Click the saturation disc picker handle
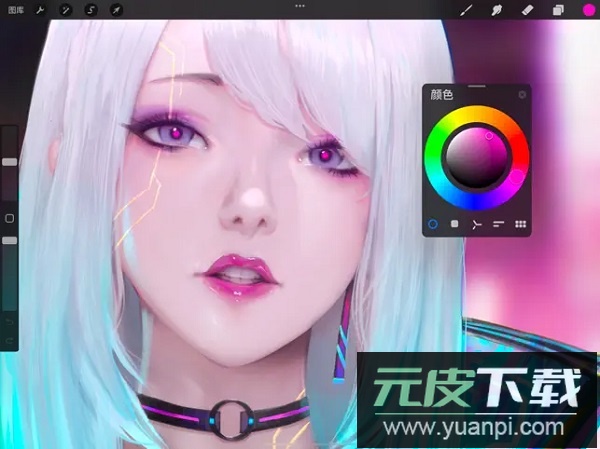 point(489,136)
